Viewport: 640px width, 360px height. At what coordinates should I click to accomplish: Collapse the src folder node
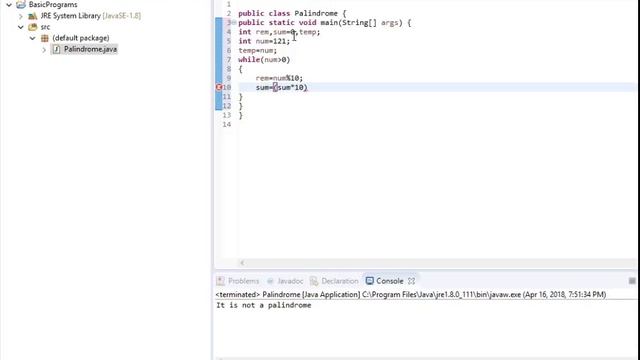tap(20, 27)
